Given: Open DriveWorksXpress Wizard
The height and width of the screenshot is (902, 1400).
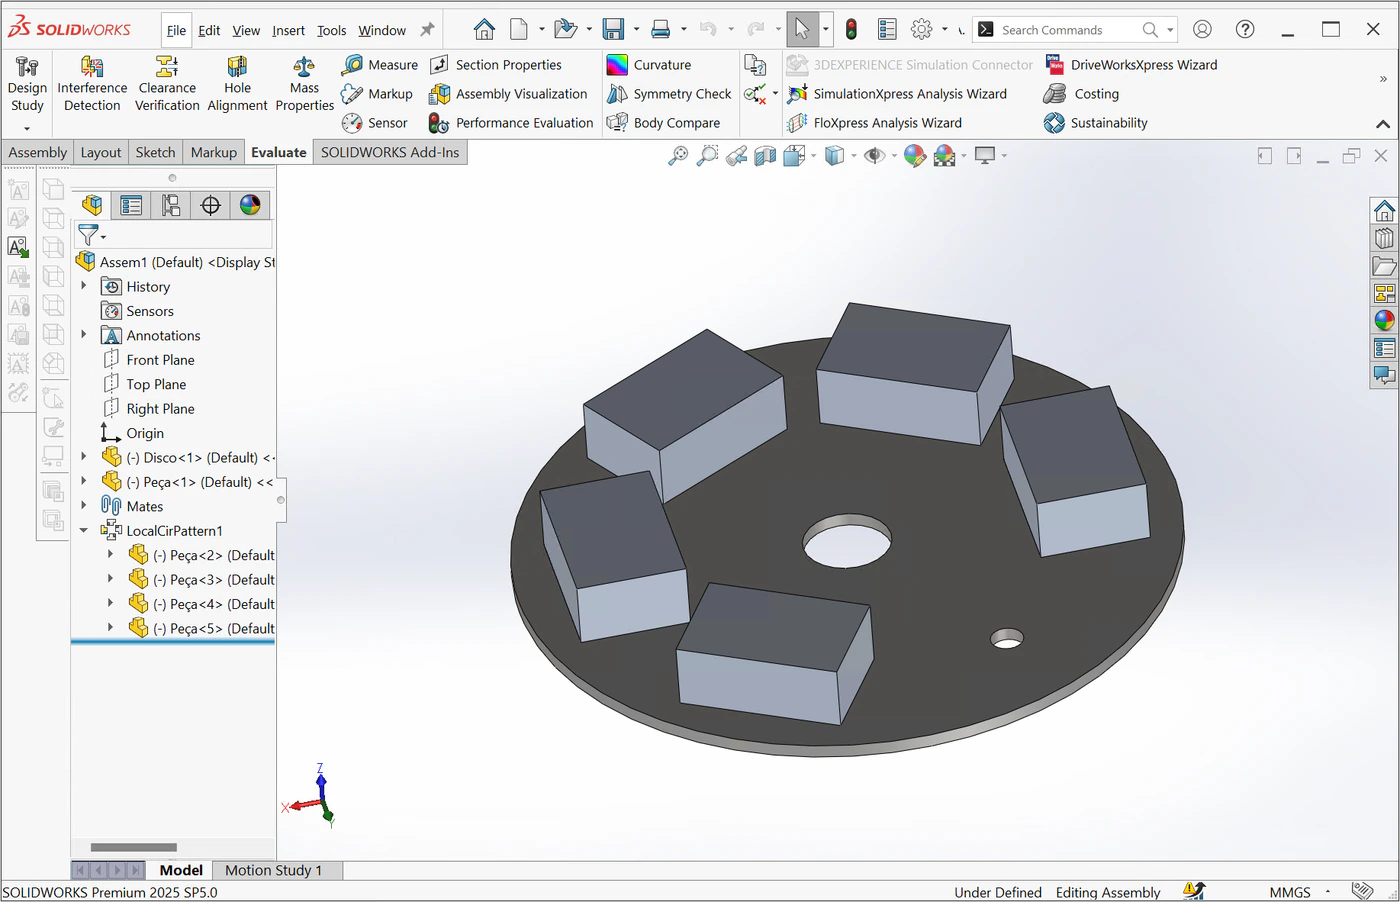Looking at the screenshot, I should (1131, 65).
